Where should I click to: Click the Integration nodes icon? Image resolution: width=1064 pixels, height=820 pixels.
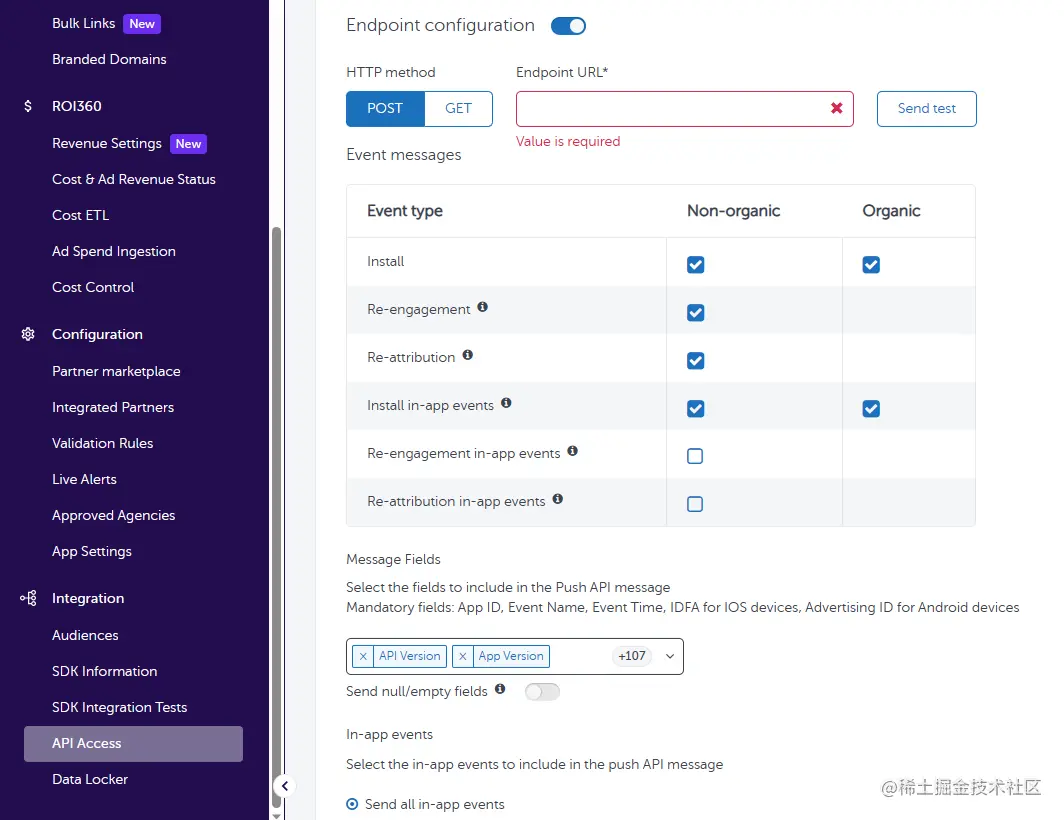point(28,598)
